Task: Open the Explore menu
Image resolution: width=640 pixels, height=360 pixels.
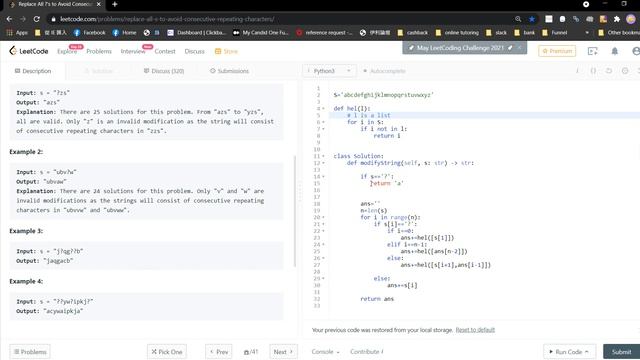Action: coord(67,51)
